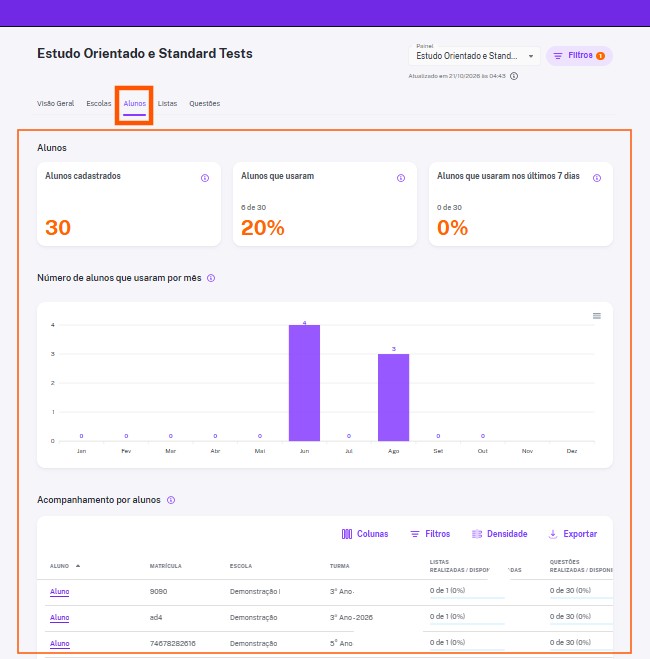This screenshot has height=659, width=650.
Task: Open table Filtros option
Action: 430,534
